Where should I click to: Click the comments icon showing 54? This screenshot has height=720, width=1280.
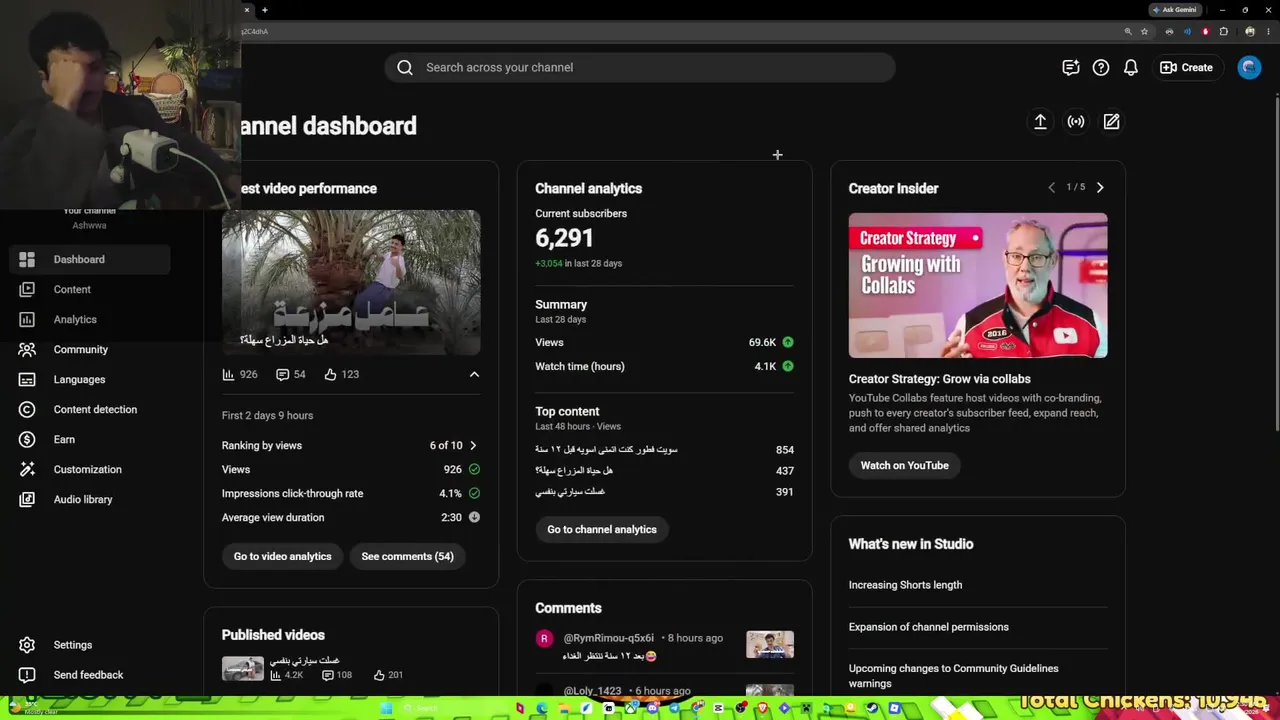(x=283, y=374)
